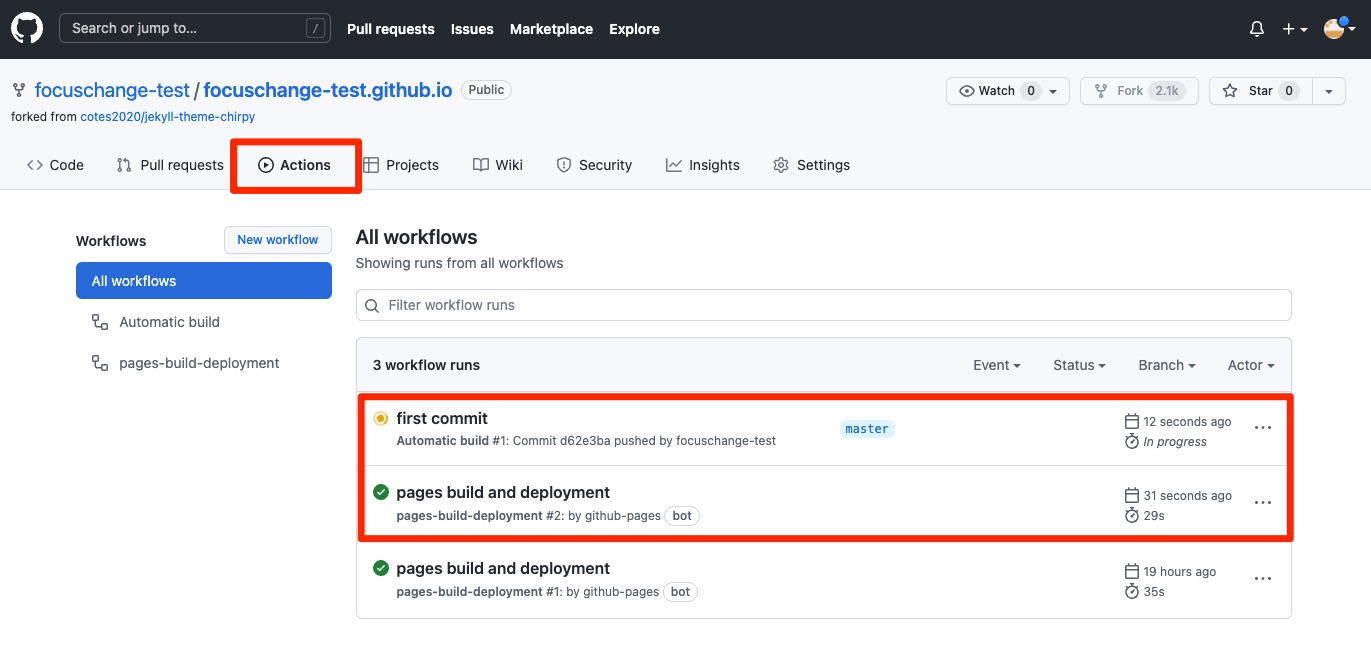Click the Automatic build workflow icon

pyautogui.click(x=100, y=322)
